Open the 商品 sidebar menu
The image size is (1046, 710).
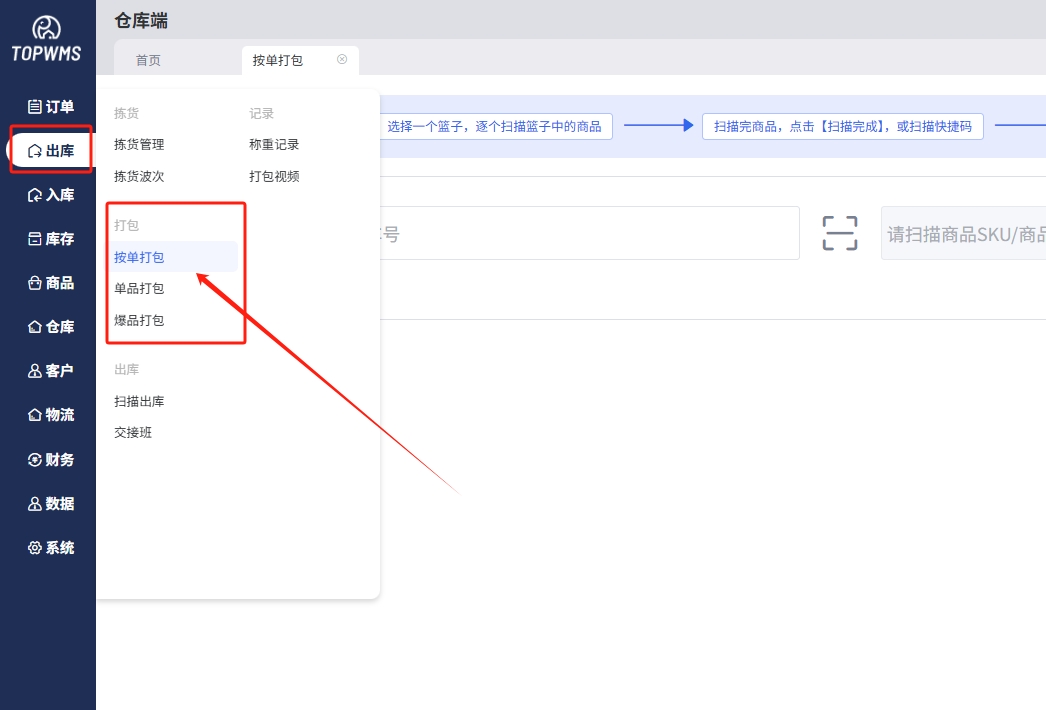click(51, 283)
